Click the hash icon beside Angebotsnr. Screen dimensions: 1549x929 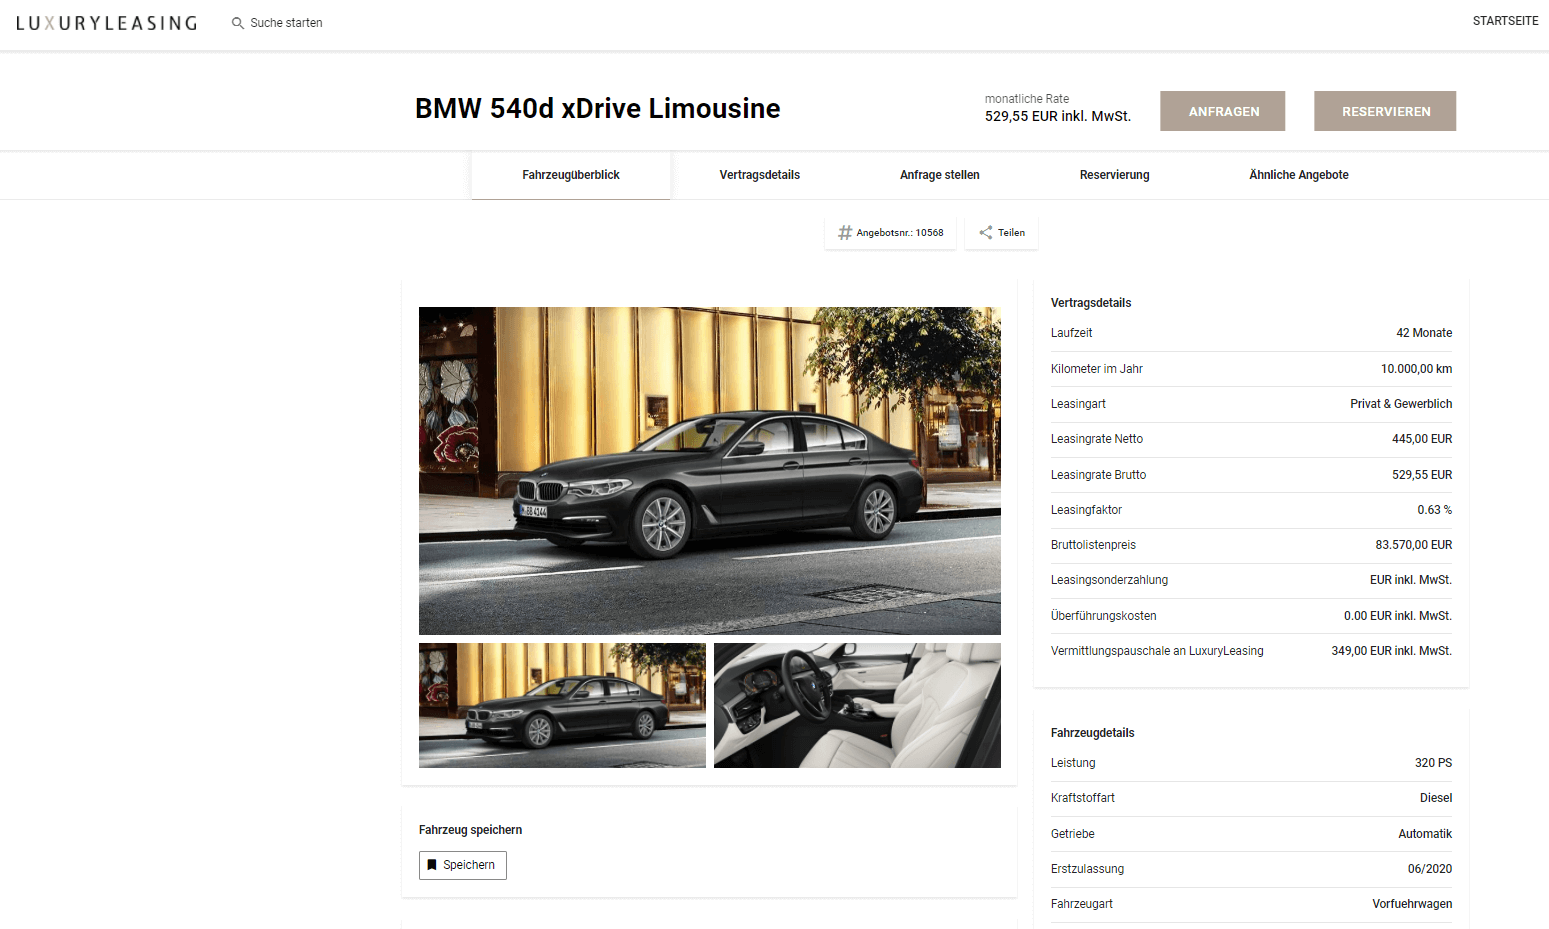pos(845,233)
